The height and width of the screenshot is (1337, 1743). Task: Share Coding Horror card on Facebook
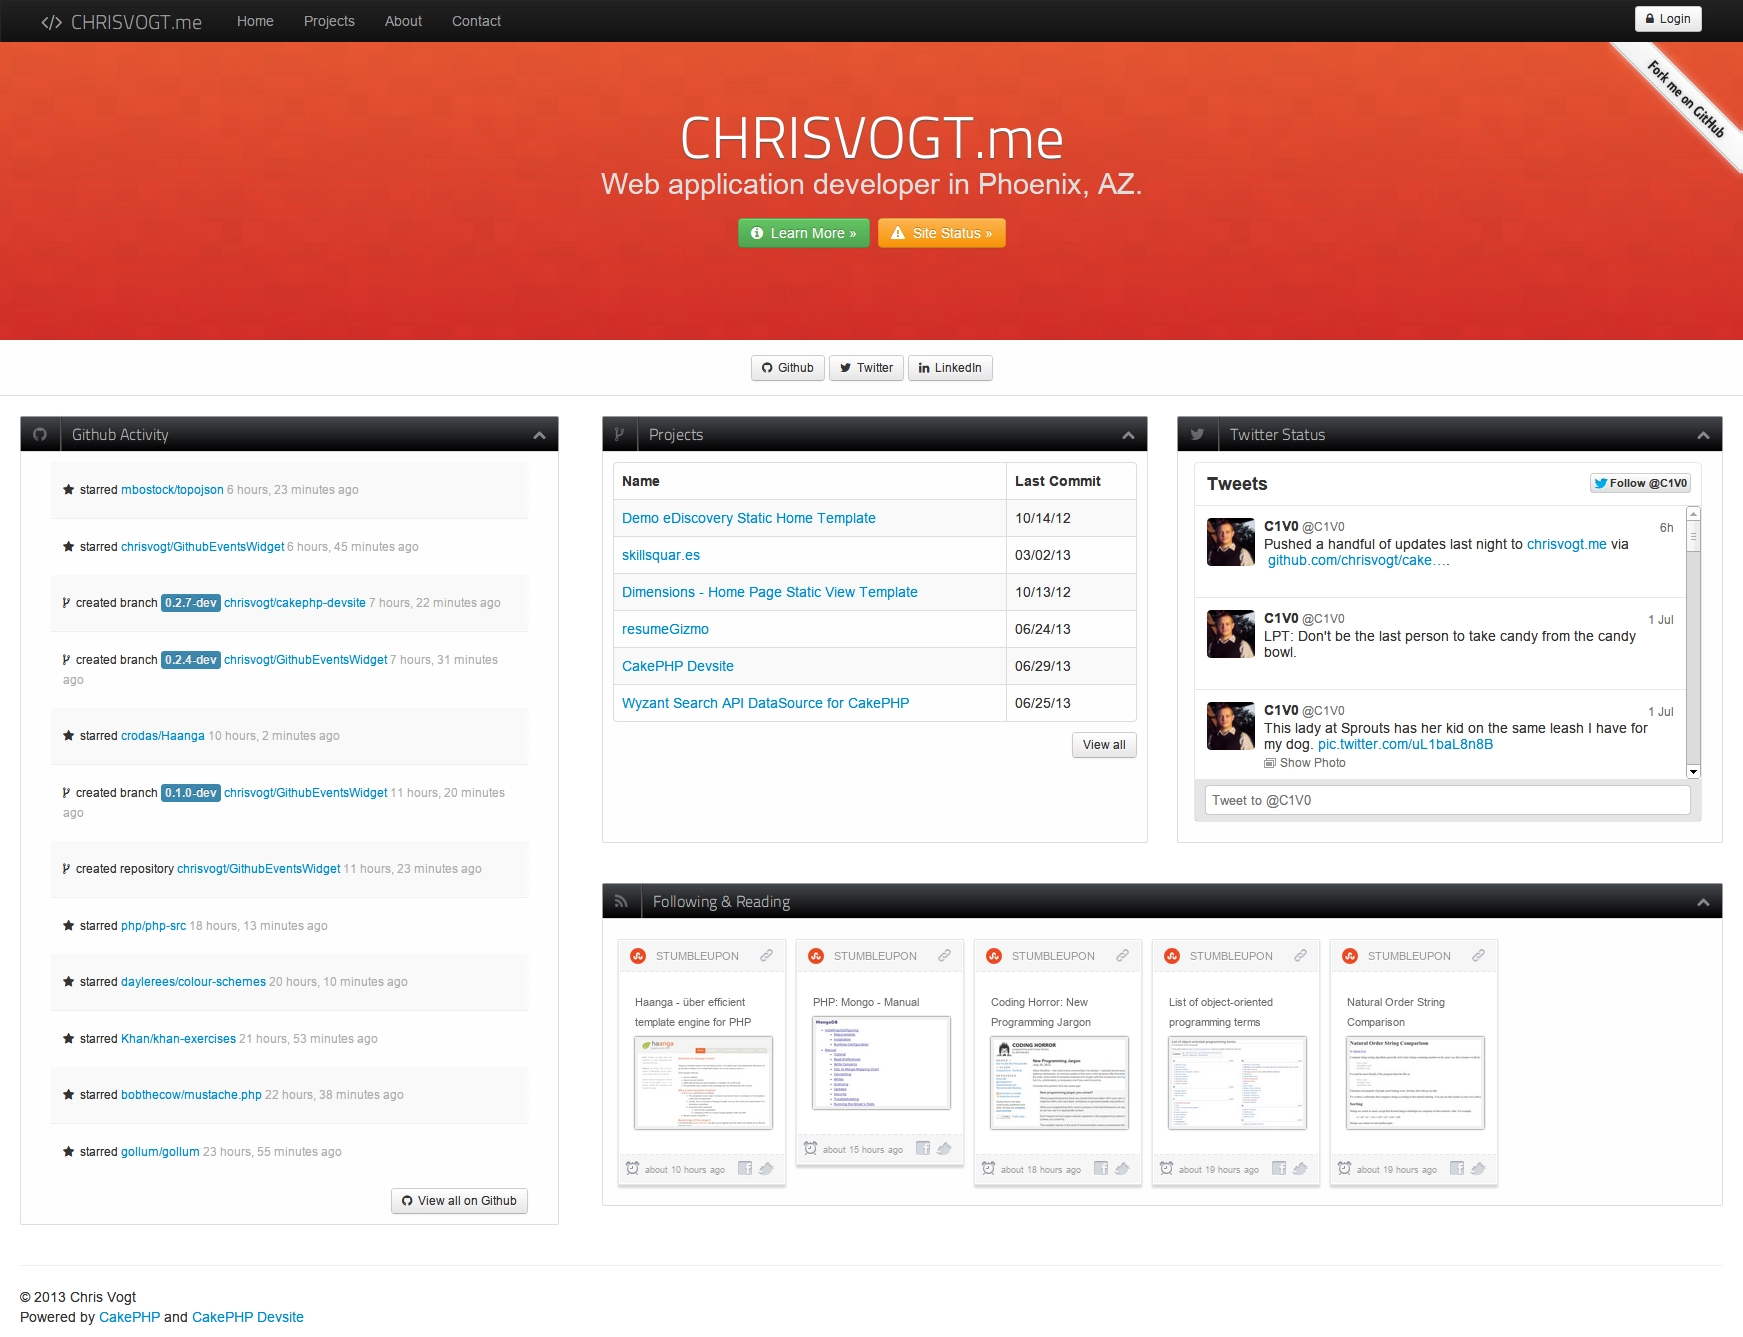point(1101,1168)
